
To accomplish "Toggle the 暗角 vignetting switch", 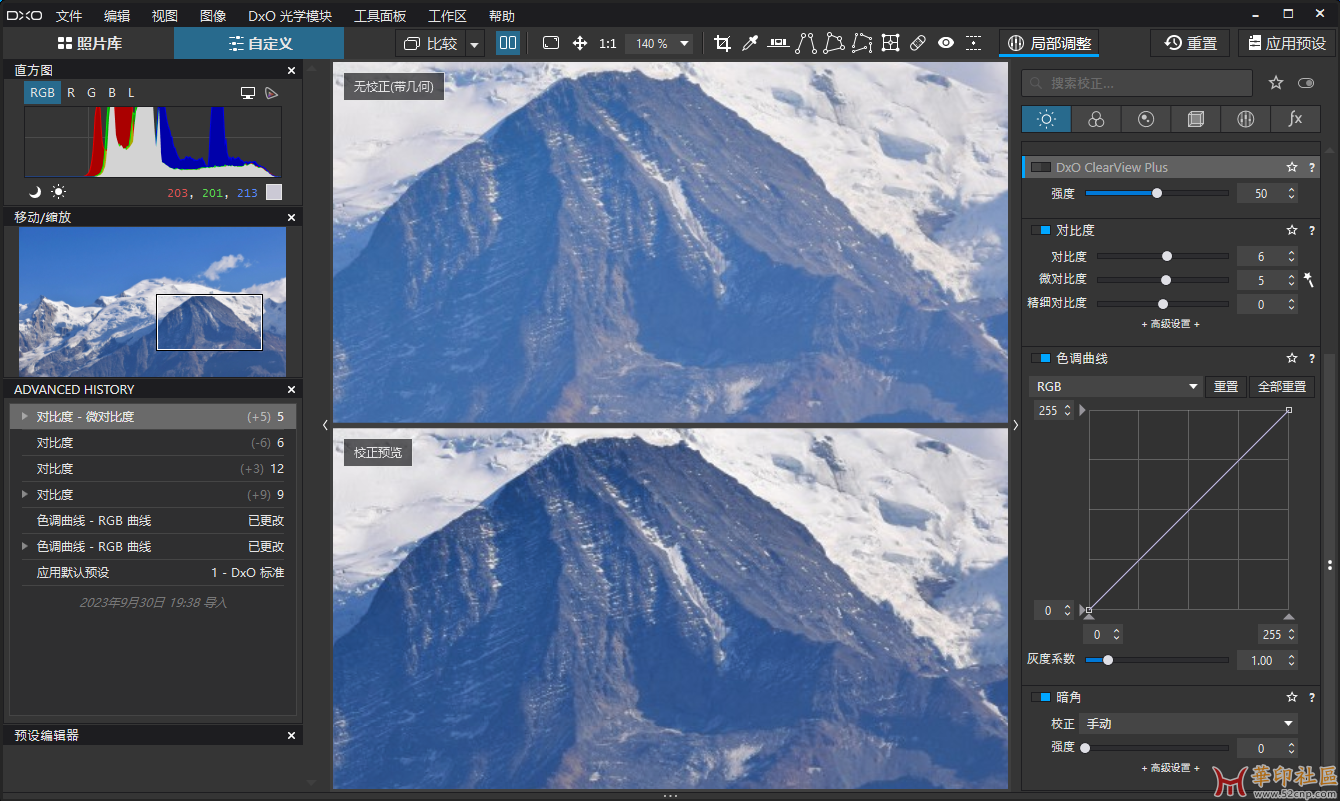I will 1041,697.
